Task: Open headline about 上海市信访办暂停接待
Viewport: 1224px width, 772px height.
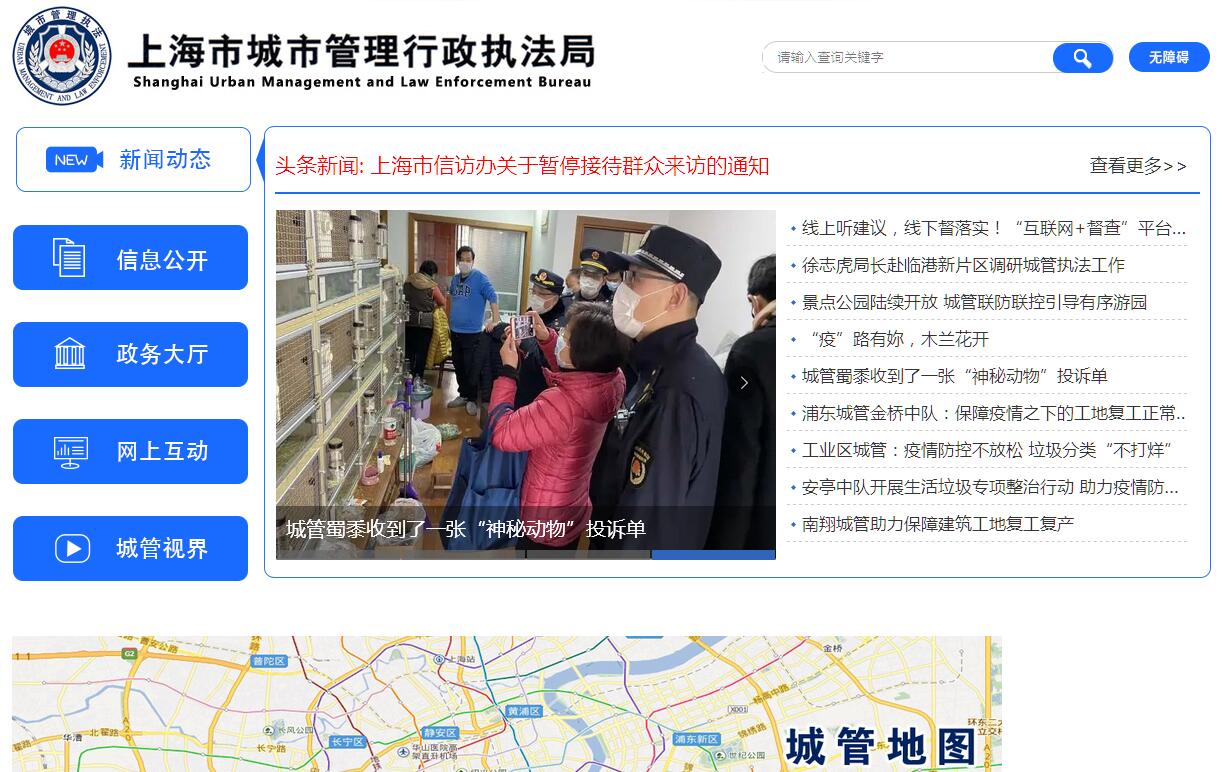Action: (x=522, y=166)
